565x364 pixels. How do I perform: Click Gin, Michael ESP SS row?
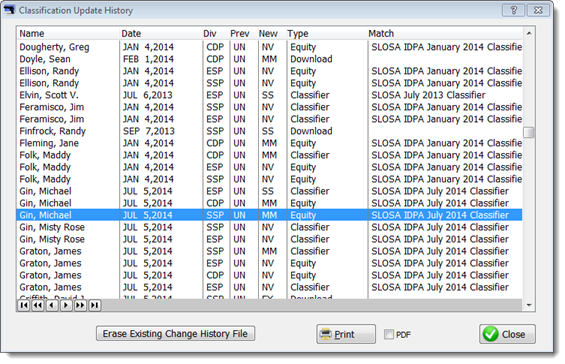tap(270, 191)
